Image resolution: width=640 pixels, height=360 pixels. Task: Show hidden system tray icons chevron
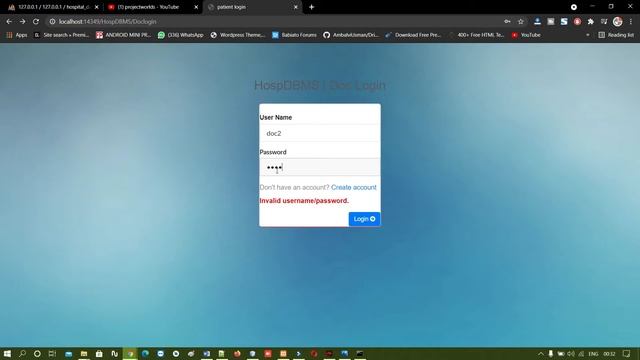(541, 353)
